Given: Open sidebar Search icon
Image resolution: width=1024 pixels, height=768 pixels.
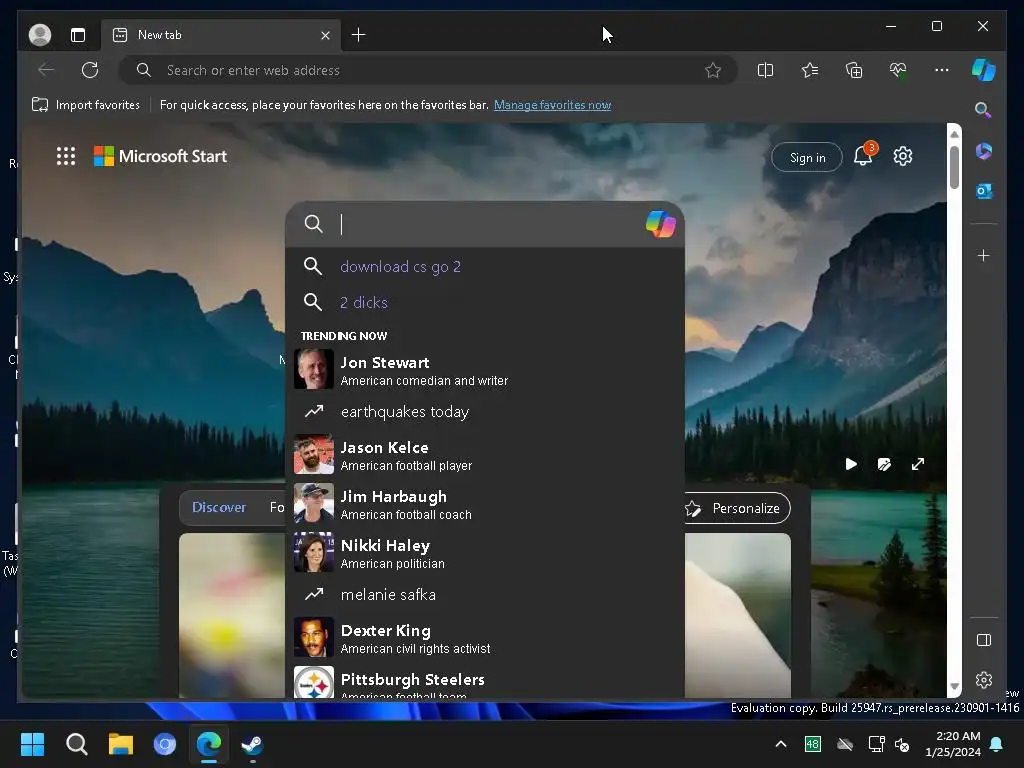Looking at the screenshot, I should (x=983, y=110).
